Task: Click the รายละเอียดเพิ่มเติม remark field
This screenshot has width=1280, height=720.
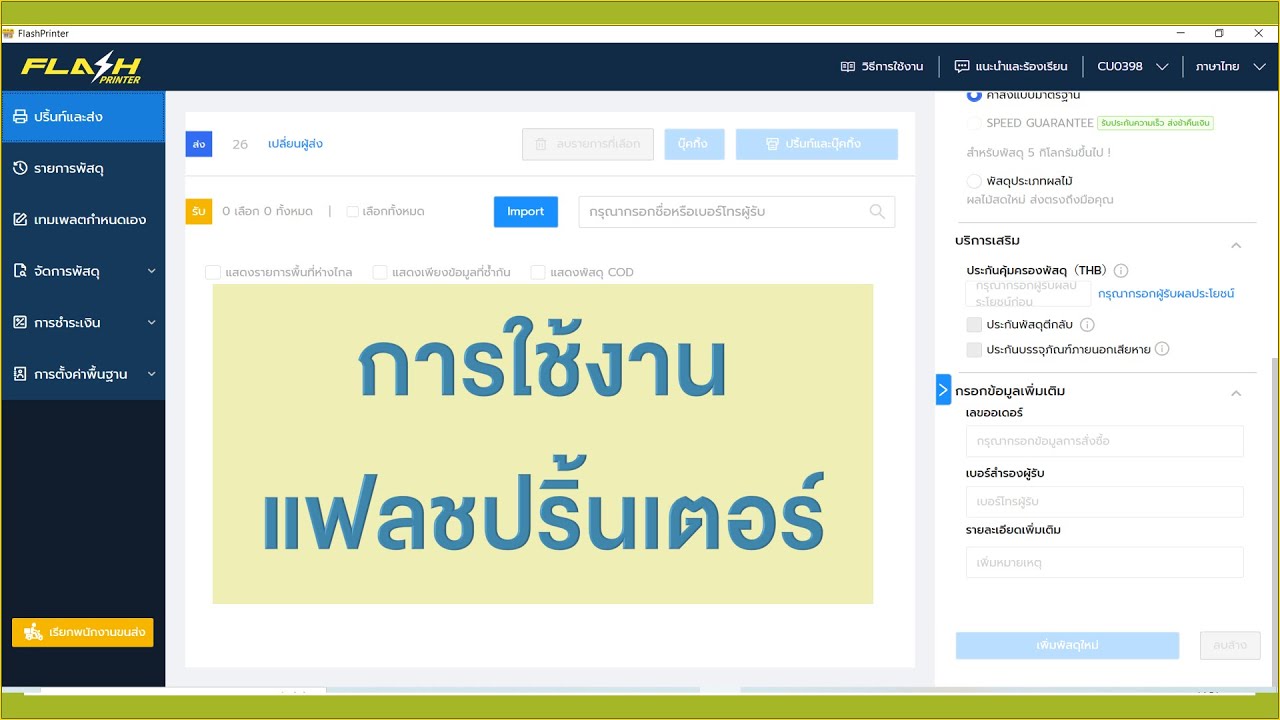Action: tap(1105, 563)
